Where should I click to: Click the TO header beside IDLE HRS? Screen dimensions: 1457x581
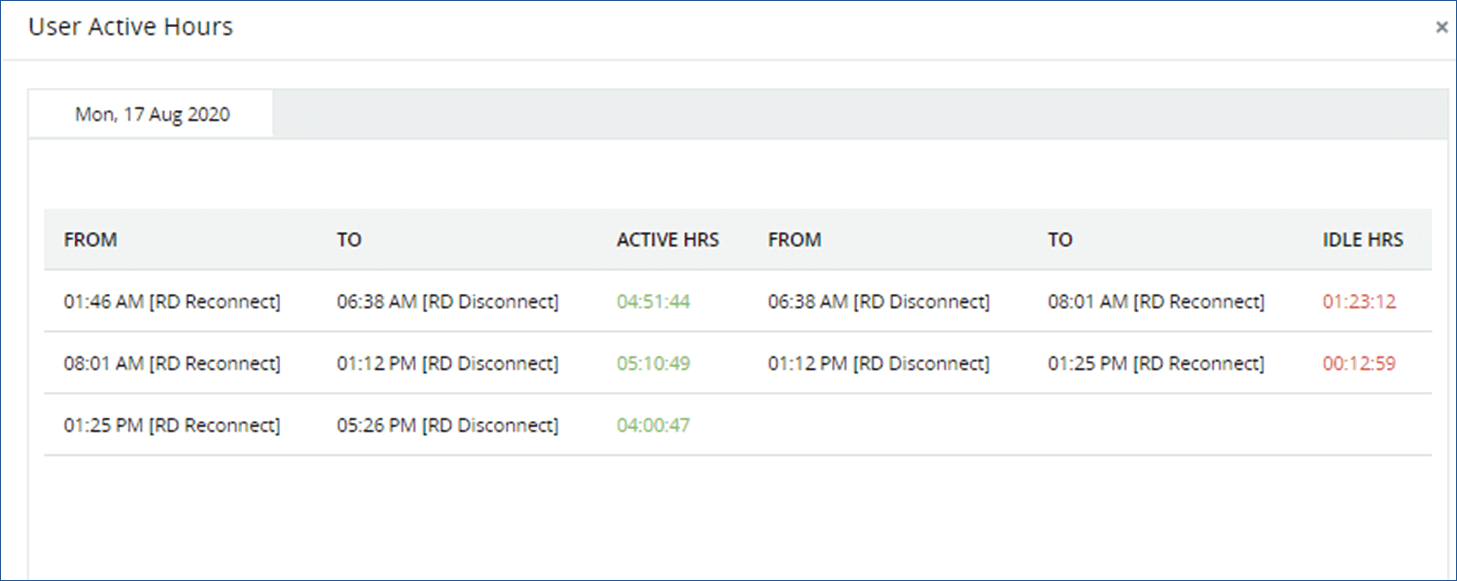coord(1060,240)
